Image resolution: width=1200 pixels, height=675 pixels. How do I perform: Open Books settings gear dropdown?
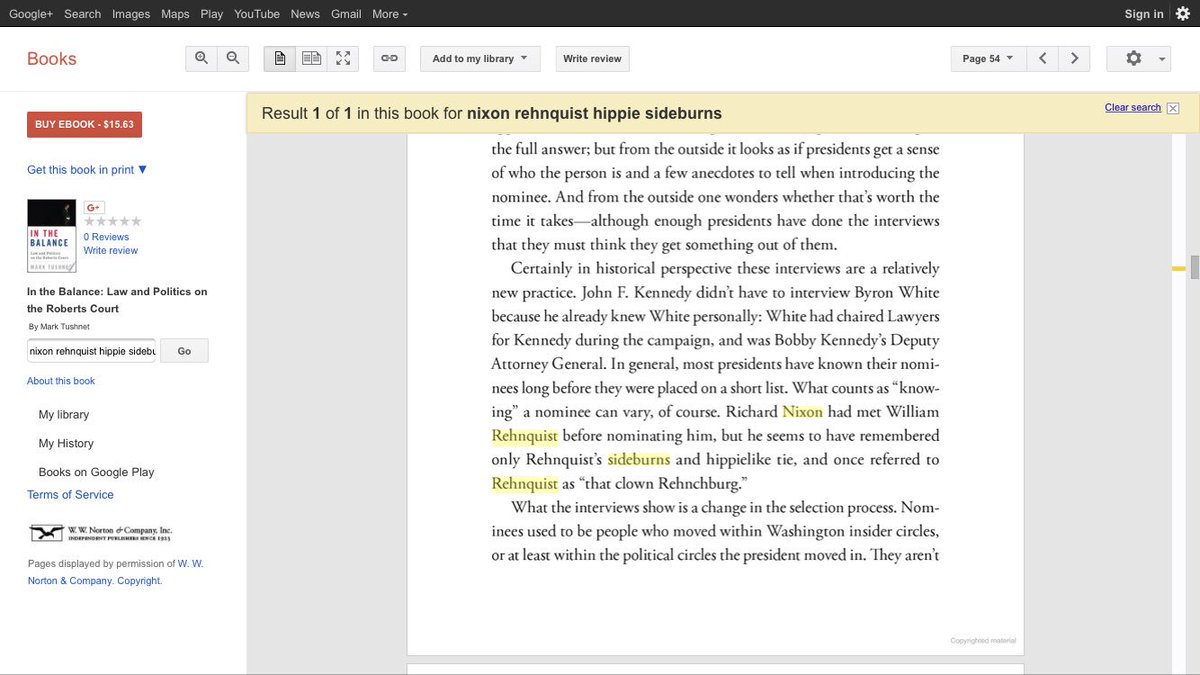tap(1138, 59)
